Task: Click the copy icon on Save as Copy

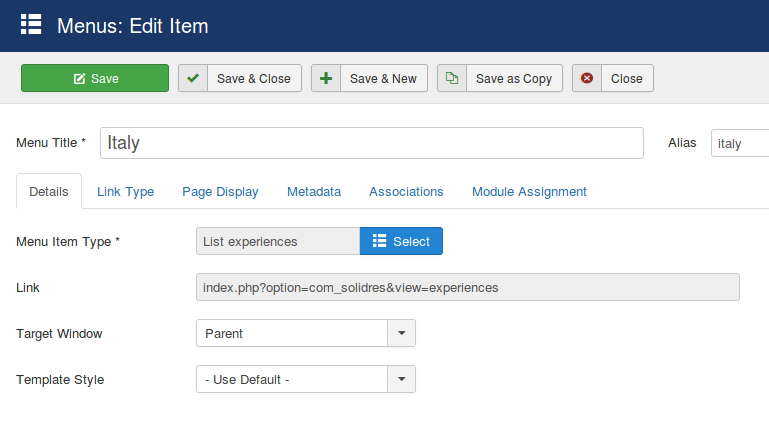Action: pos(452,79)
